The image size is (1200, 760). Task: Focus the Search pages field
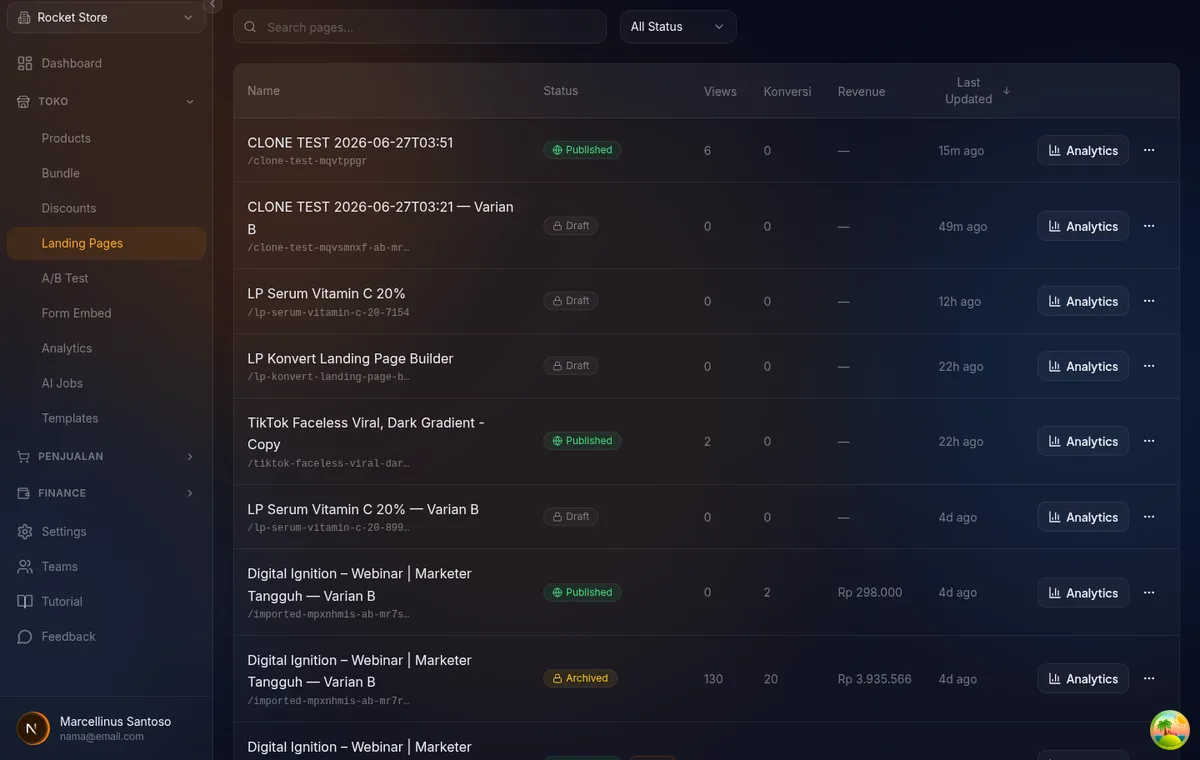[x=420, y=27]
